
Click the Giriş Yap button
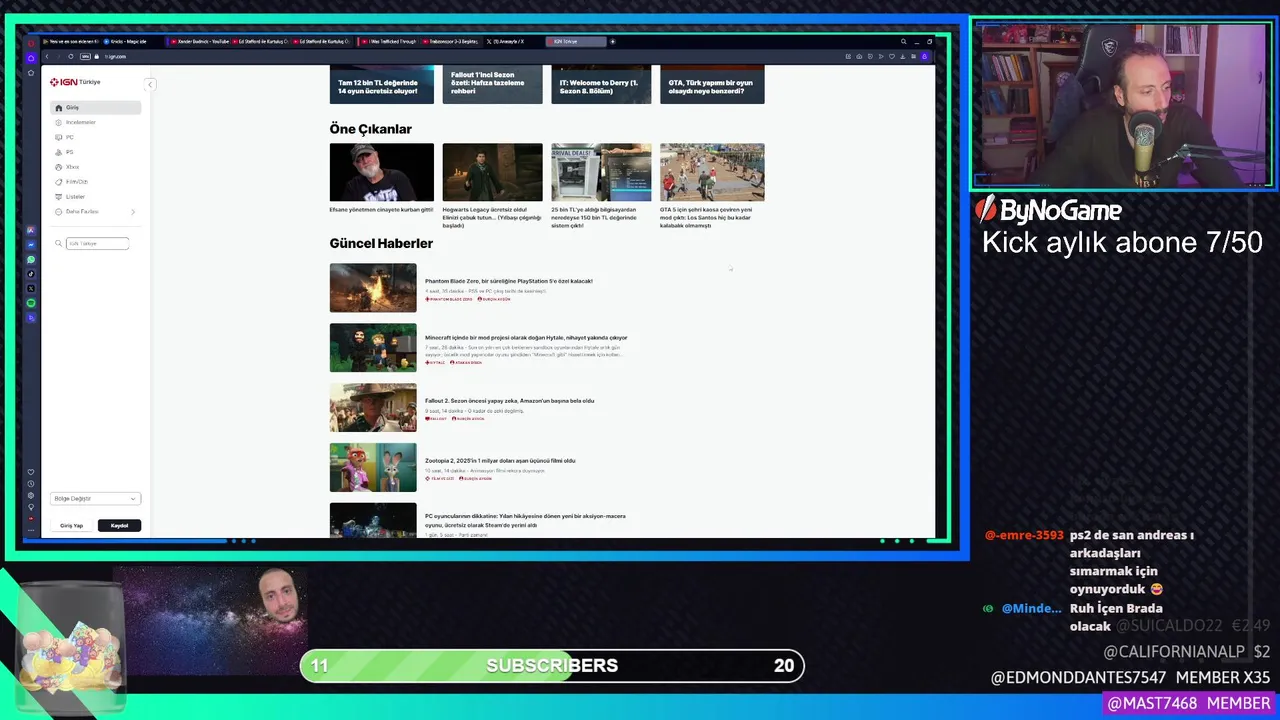72,525
